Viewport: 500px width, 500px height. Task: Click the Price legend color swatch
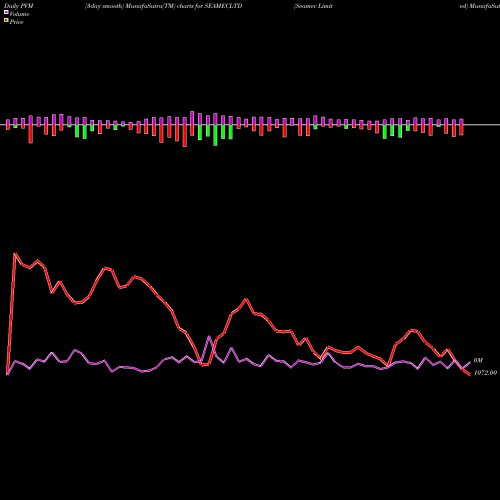pyautogui.click(x=6, y=21)
